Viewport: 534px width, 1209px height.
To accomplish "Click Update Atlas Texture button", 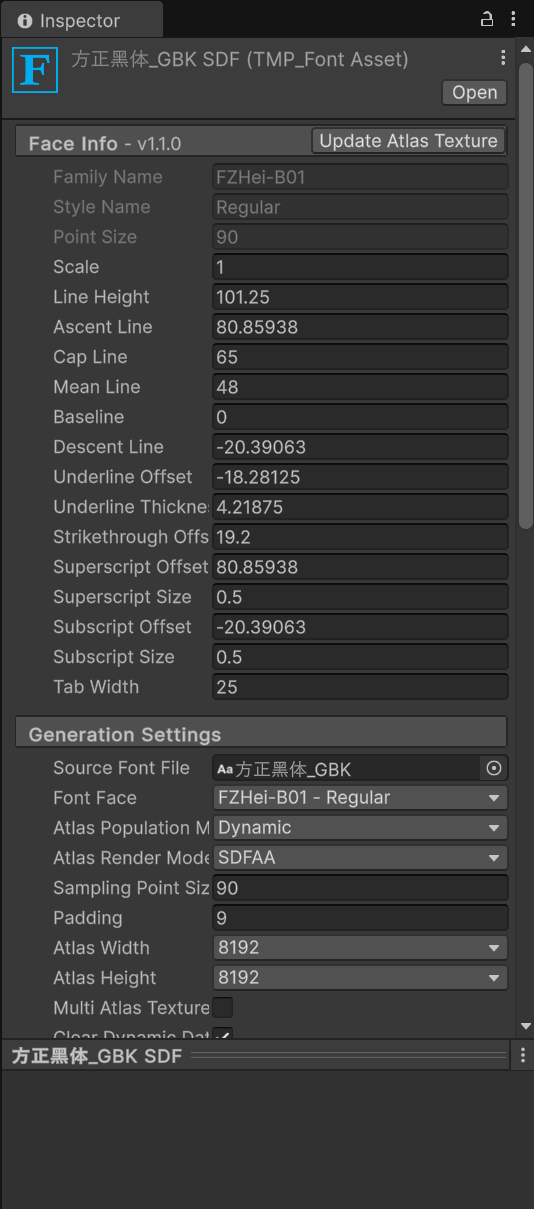I will click(408, 141).
